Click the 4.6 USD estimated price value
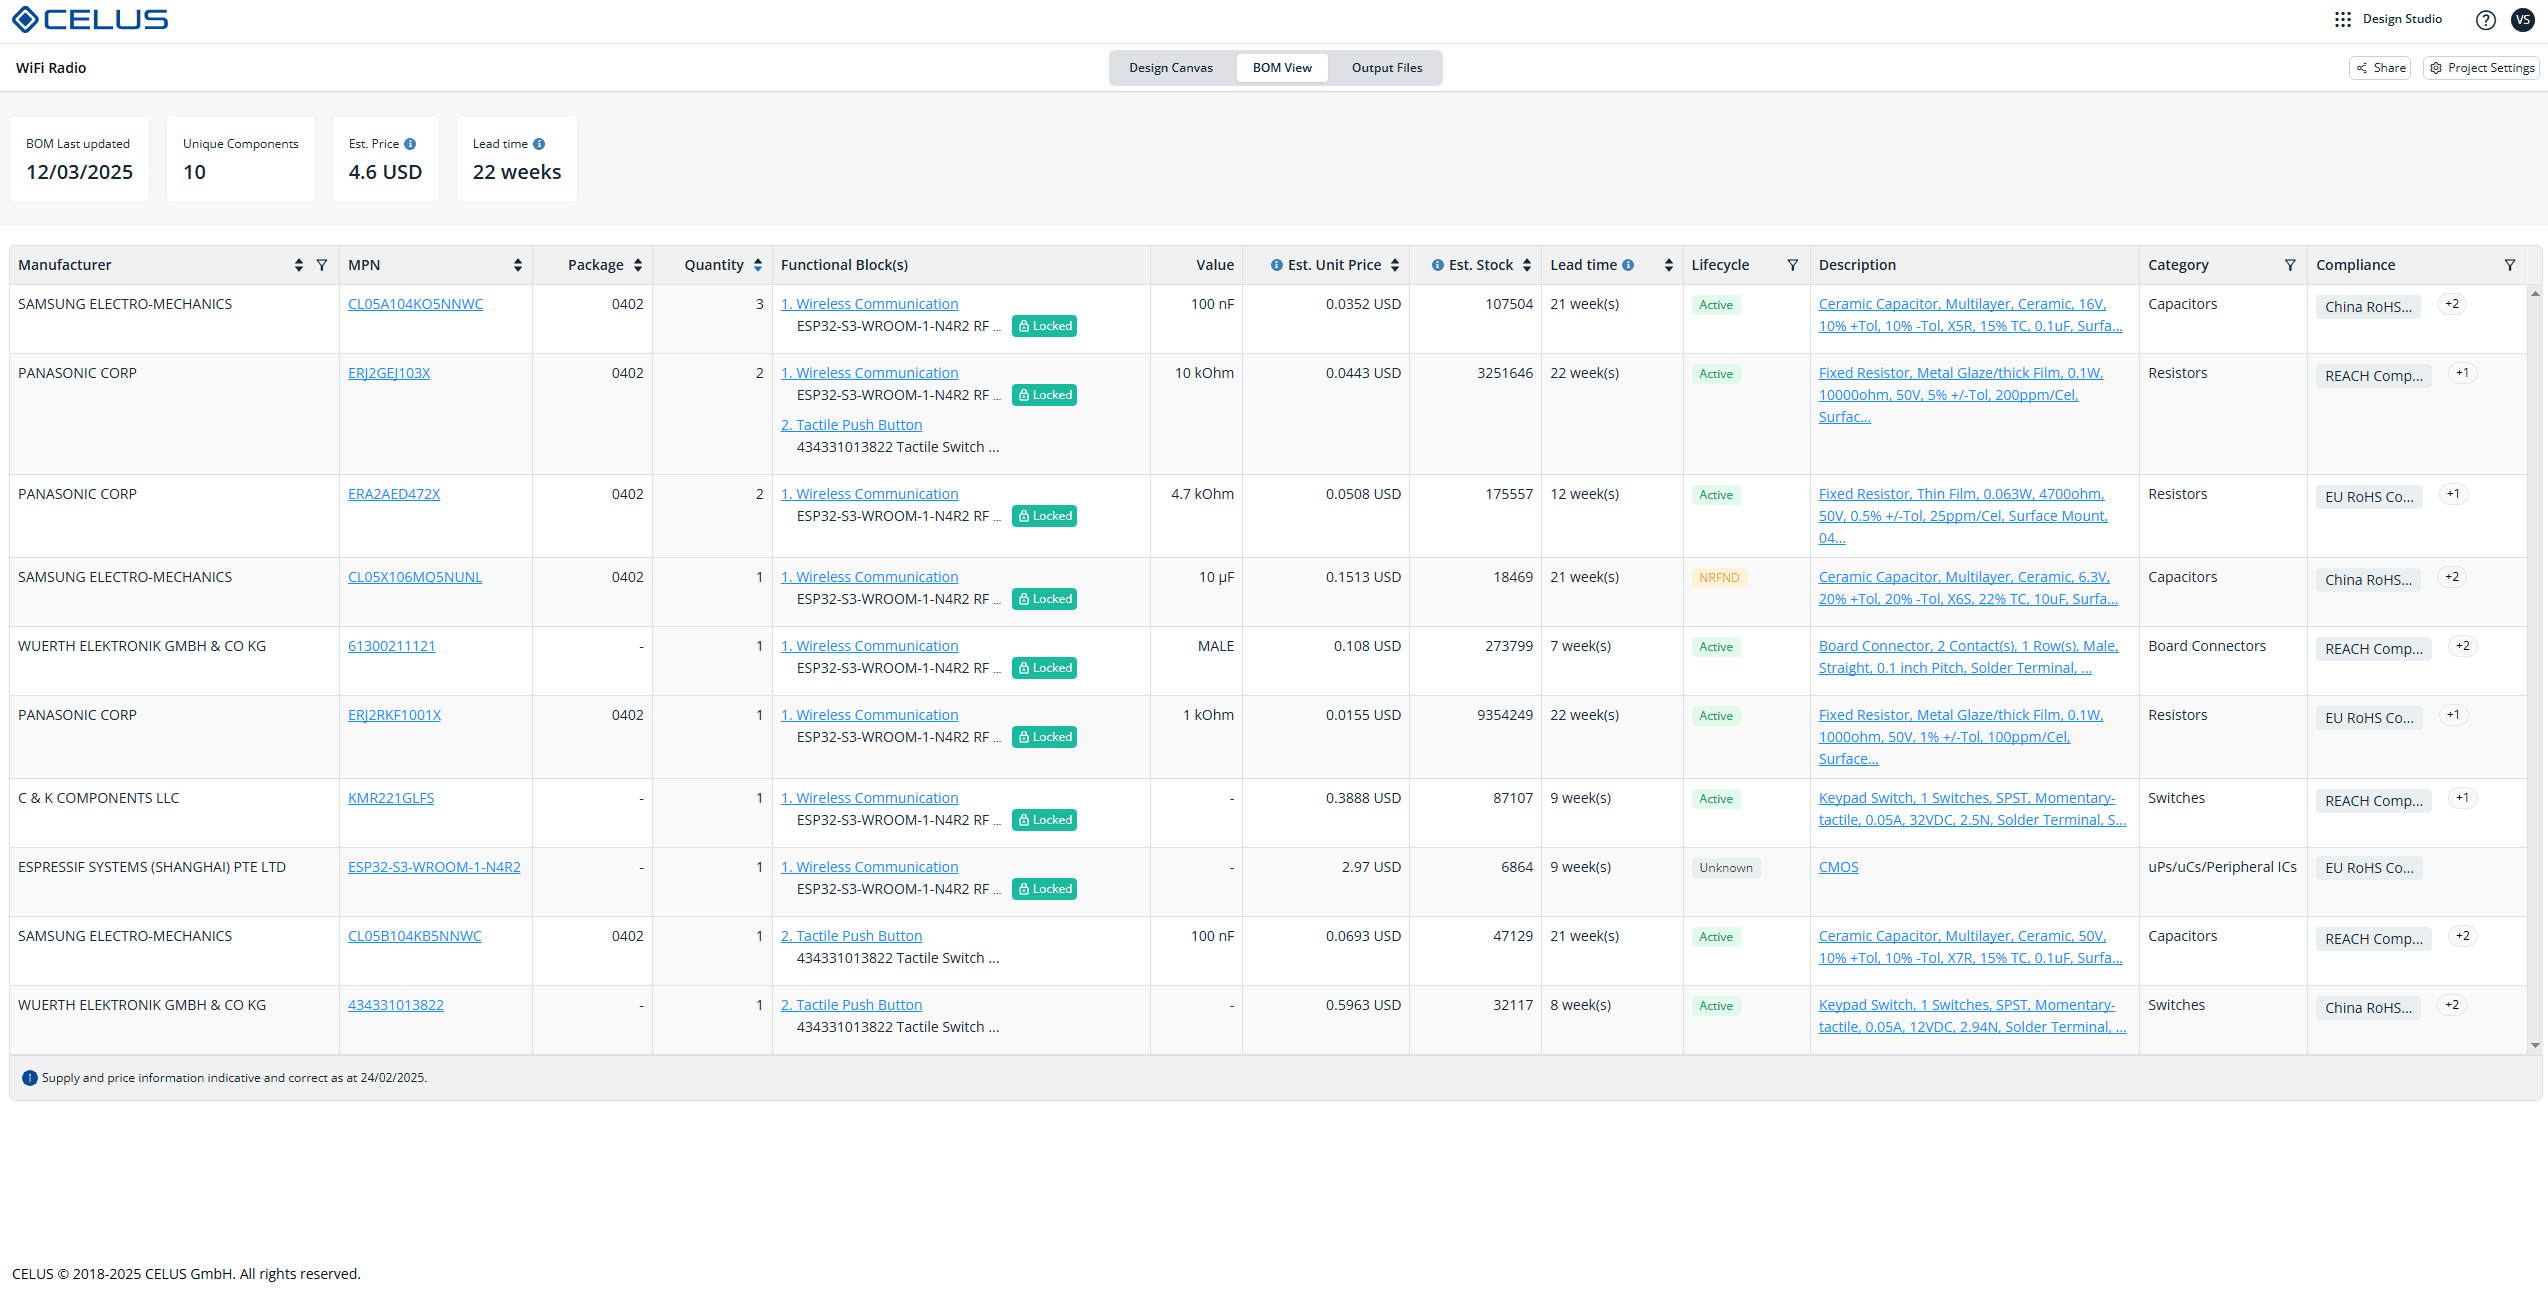The image size is (2548, 1305). tap(385, 172)
